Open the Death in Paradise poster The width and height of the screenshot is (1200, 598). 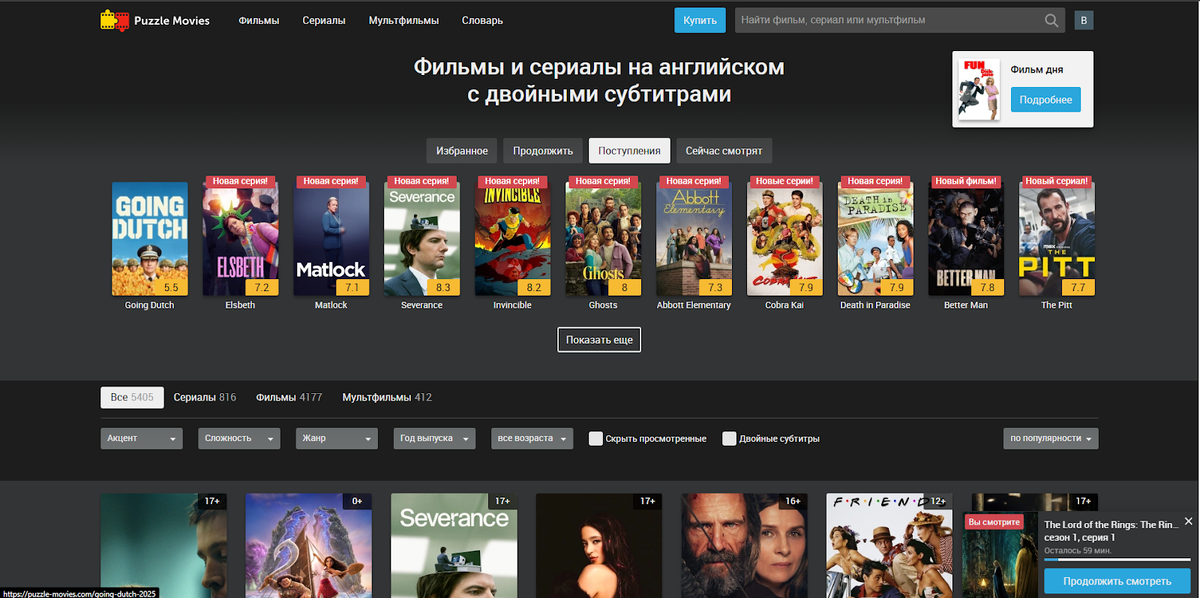click(875, 239)
